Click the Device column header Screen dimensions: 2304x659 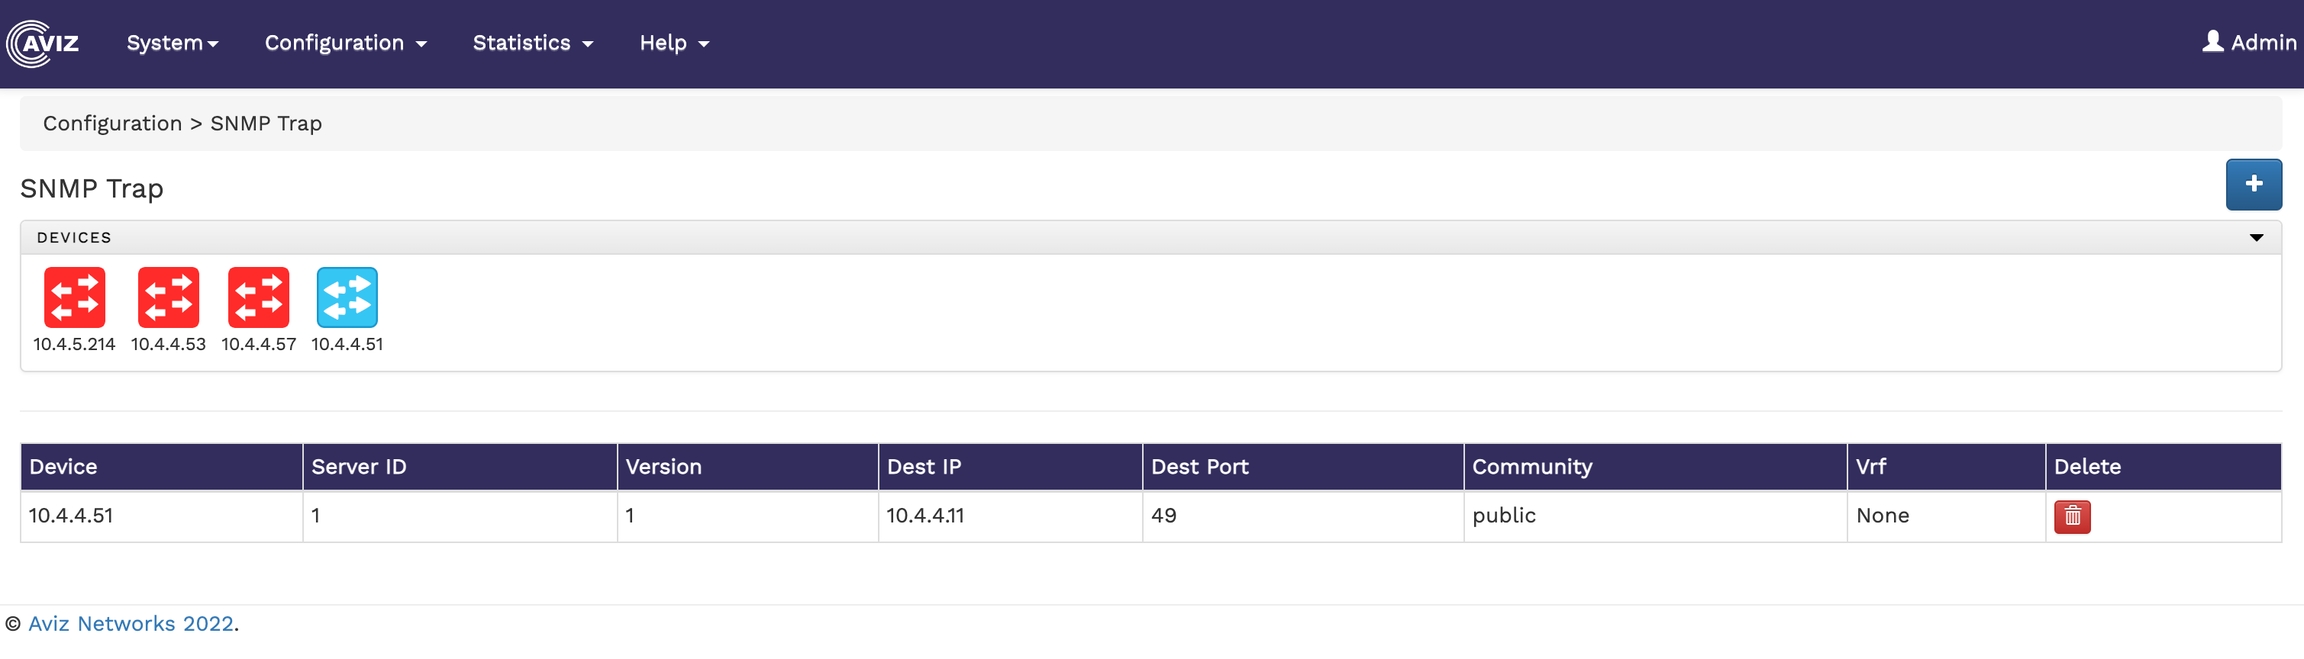coord(63,467)
